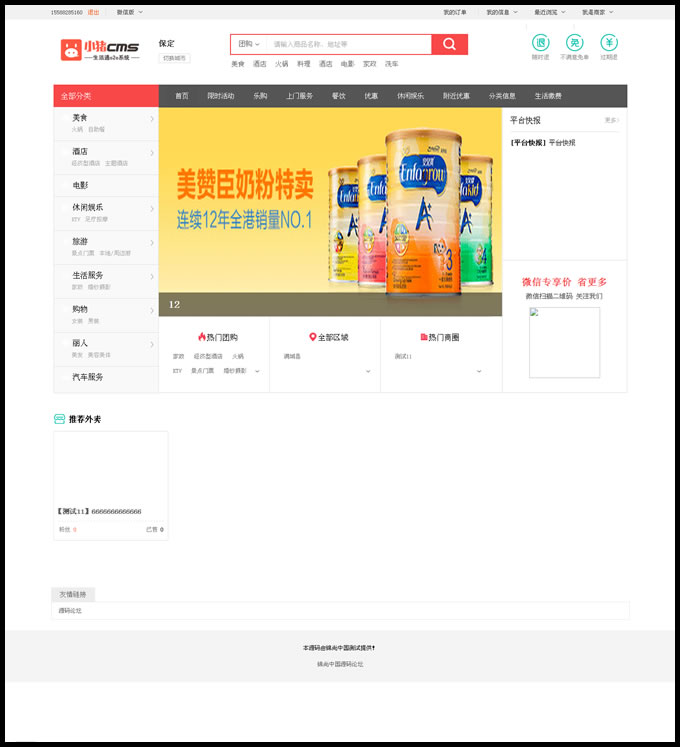The width and height of the screenshot is (680, 747).
Task: Expand the 购物 category arrow
Action: tap(152, 311)
